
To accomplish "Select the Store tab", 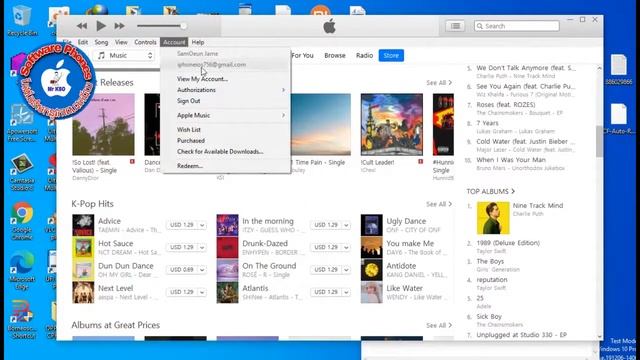I will coord(391,56).
